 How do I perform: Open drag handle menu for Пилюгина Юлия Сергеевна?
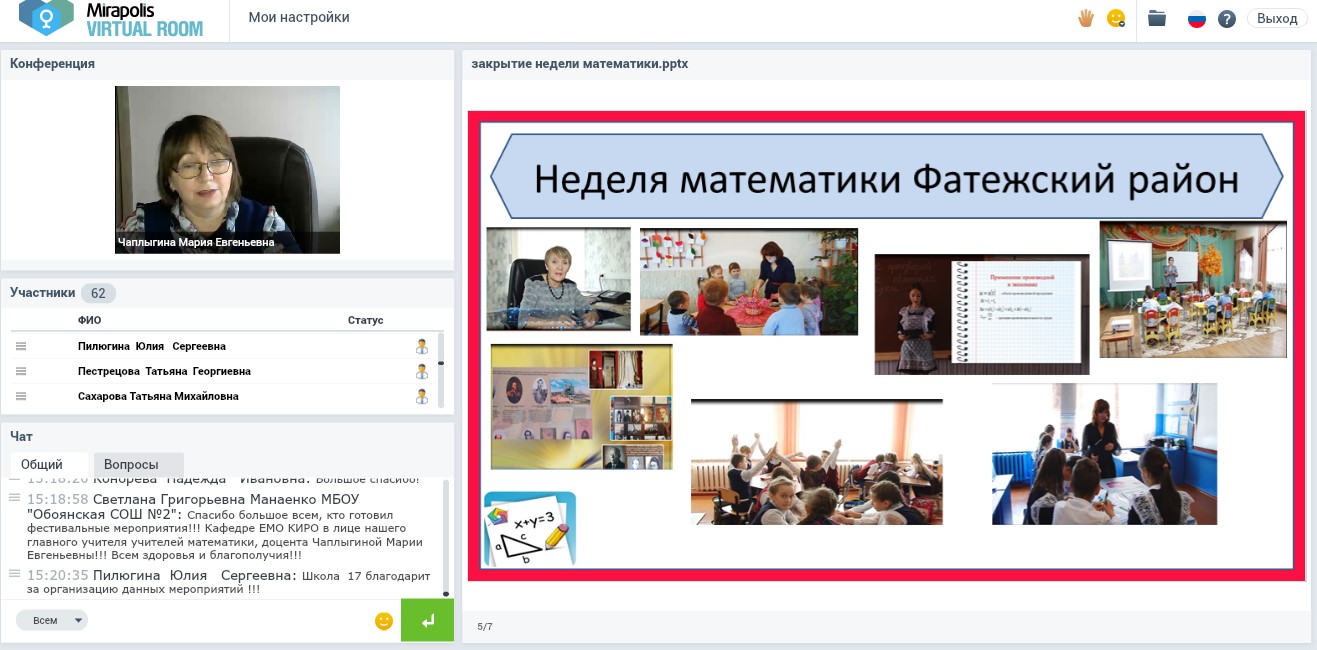pyautogui.click(x=21, y=346)
